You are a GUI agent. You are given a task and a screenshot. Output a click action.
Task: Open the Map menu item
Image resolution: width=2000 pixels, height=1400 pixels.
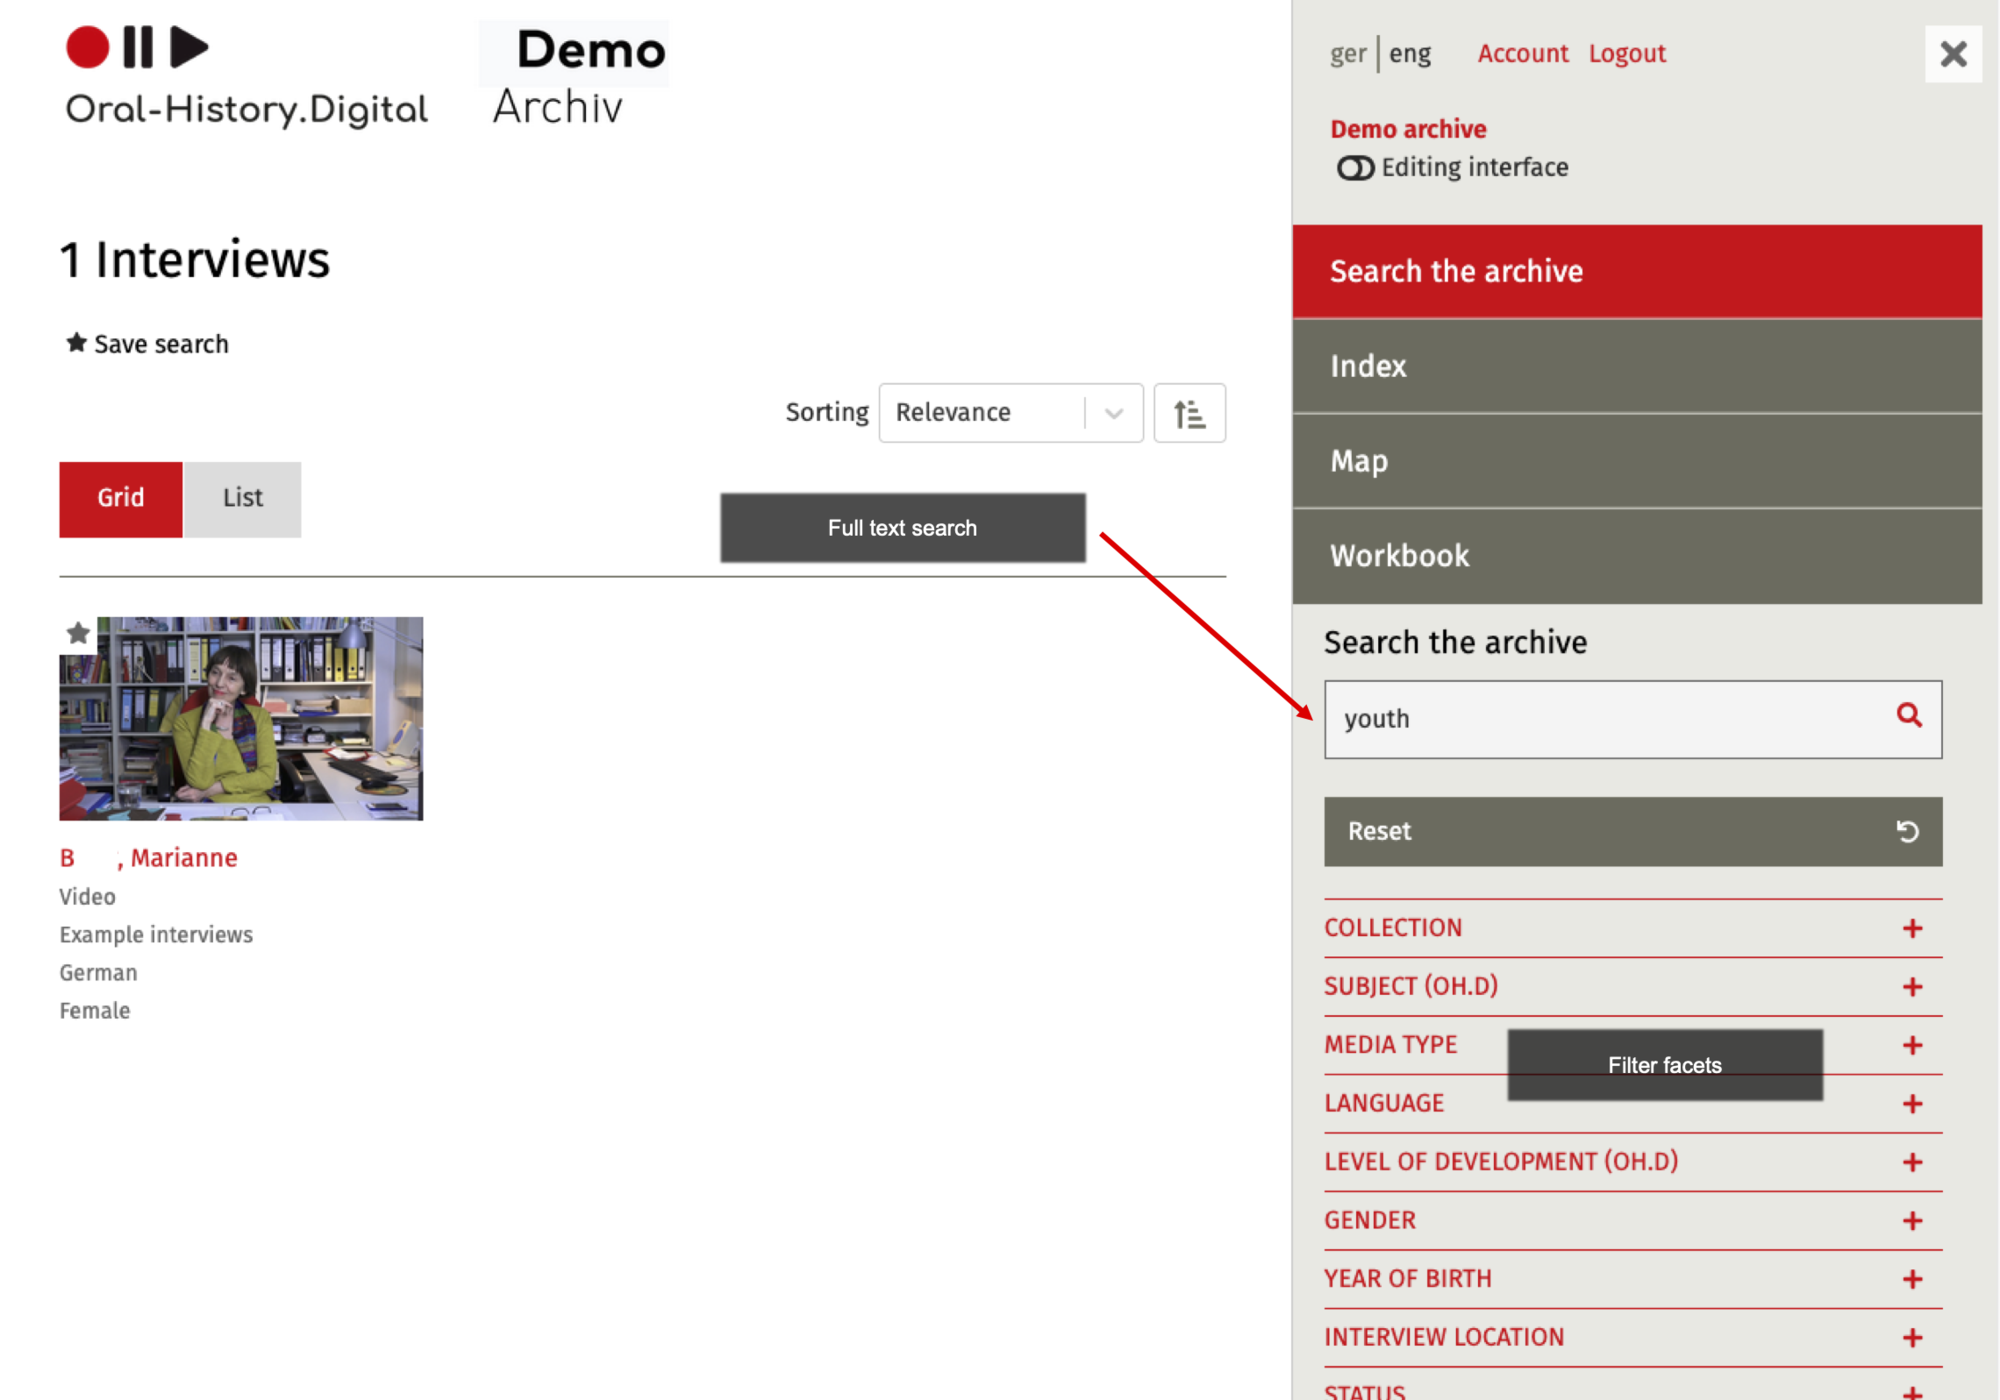coord(1636,461)
